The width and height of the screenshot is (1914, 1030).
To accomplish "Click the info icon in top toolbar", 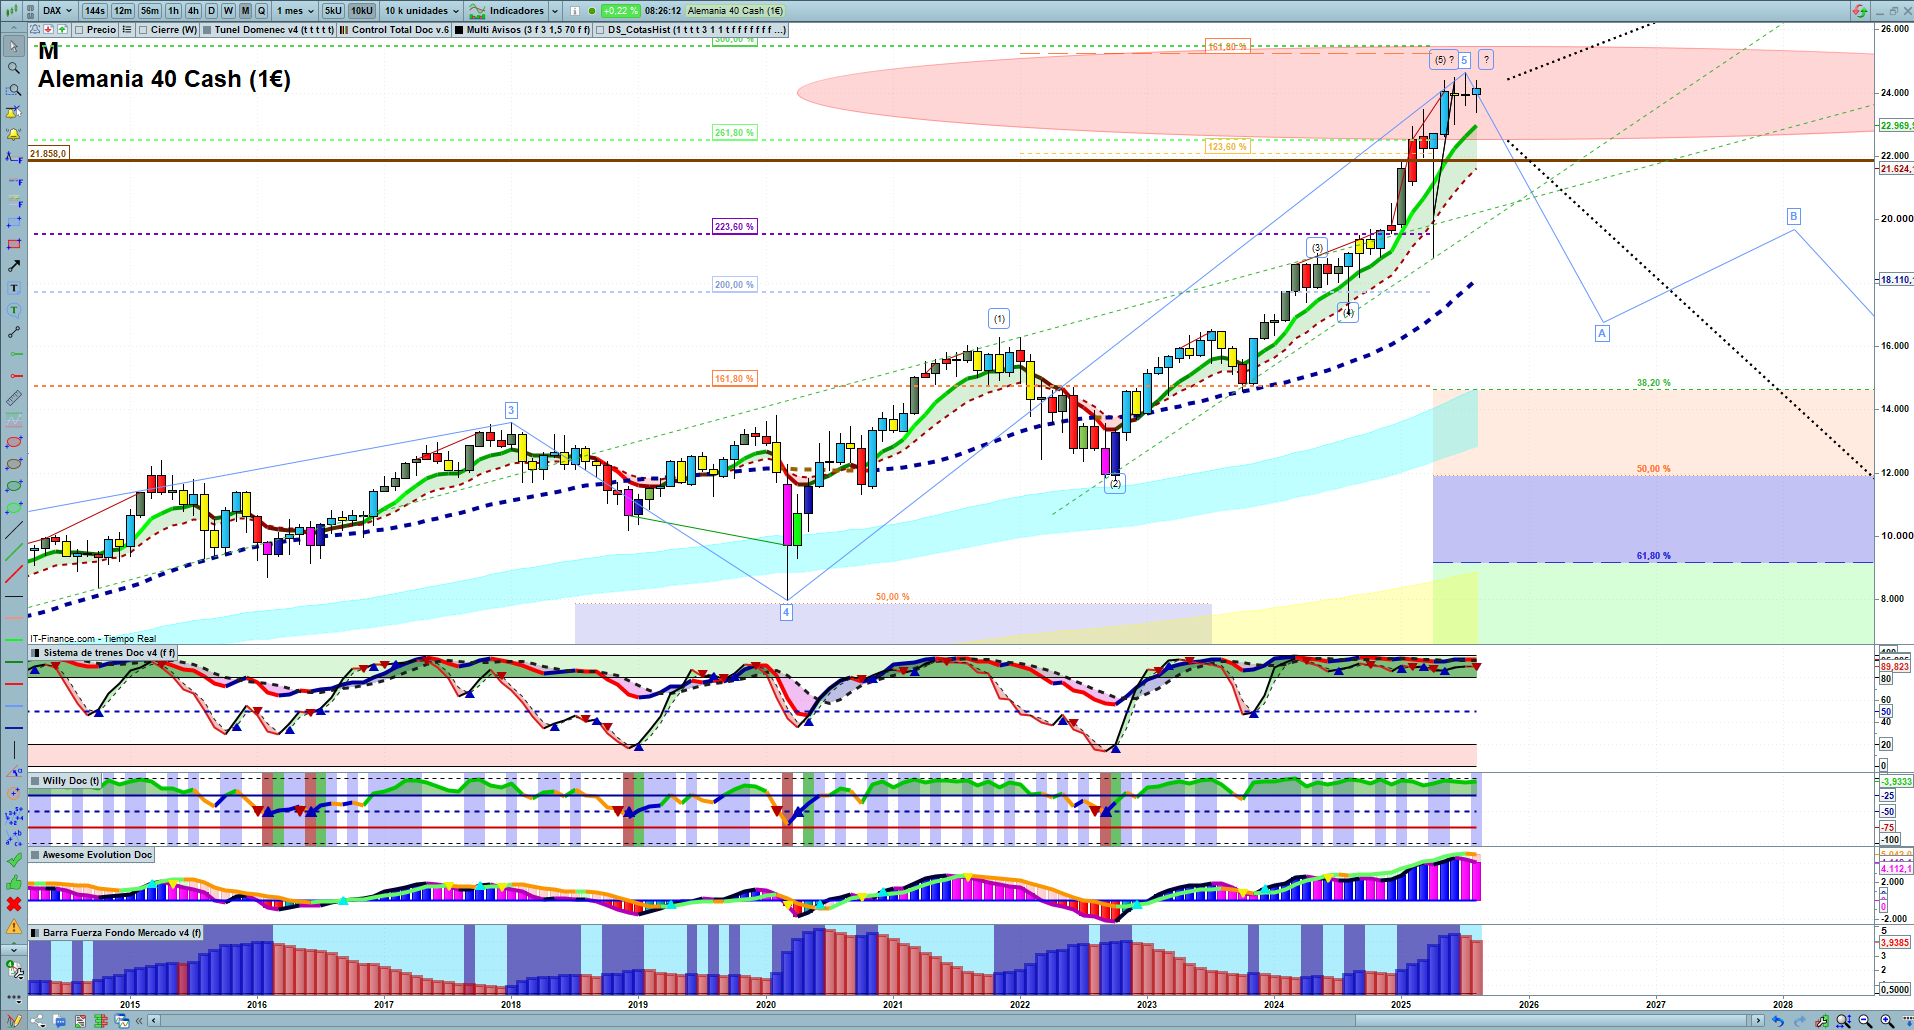I will [x=575, y=11].
